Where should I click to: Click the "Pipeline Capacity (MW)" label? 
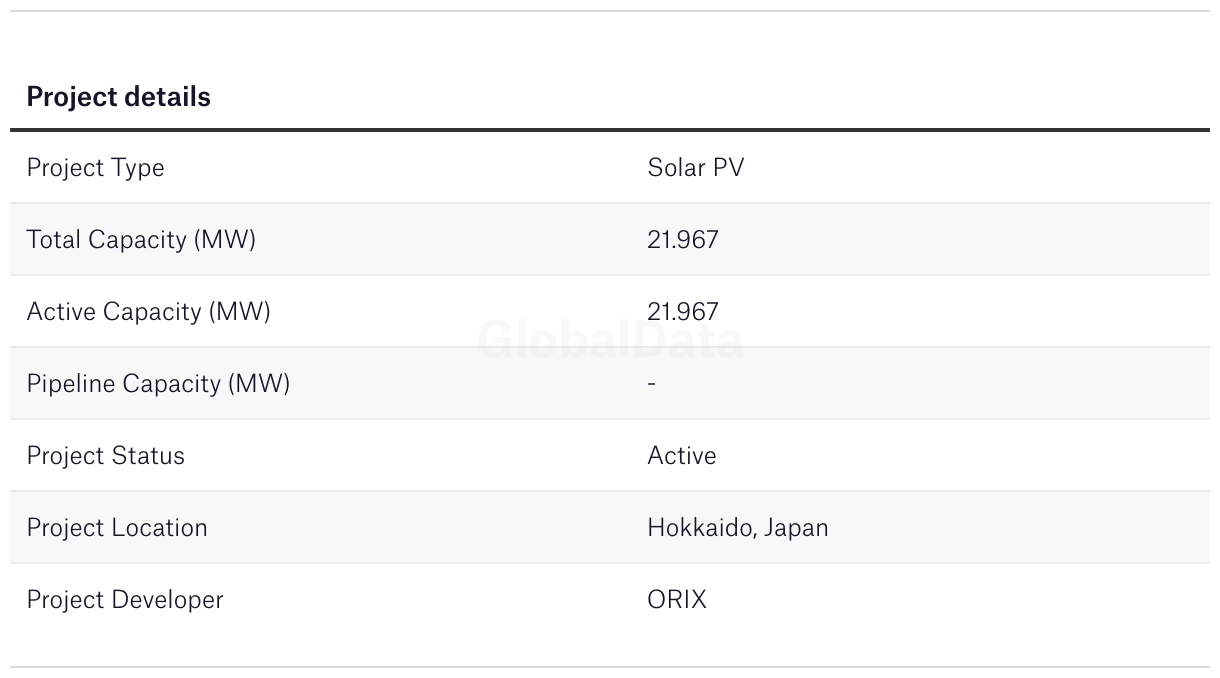[x=158, y=384]
